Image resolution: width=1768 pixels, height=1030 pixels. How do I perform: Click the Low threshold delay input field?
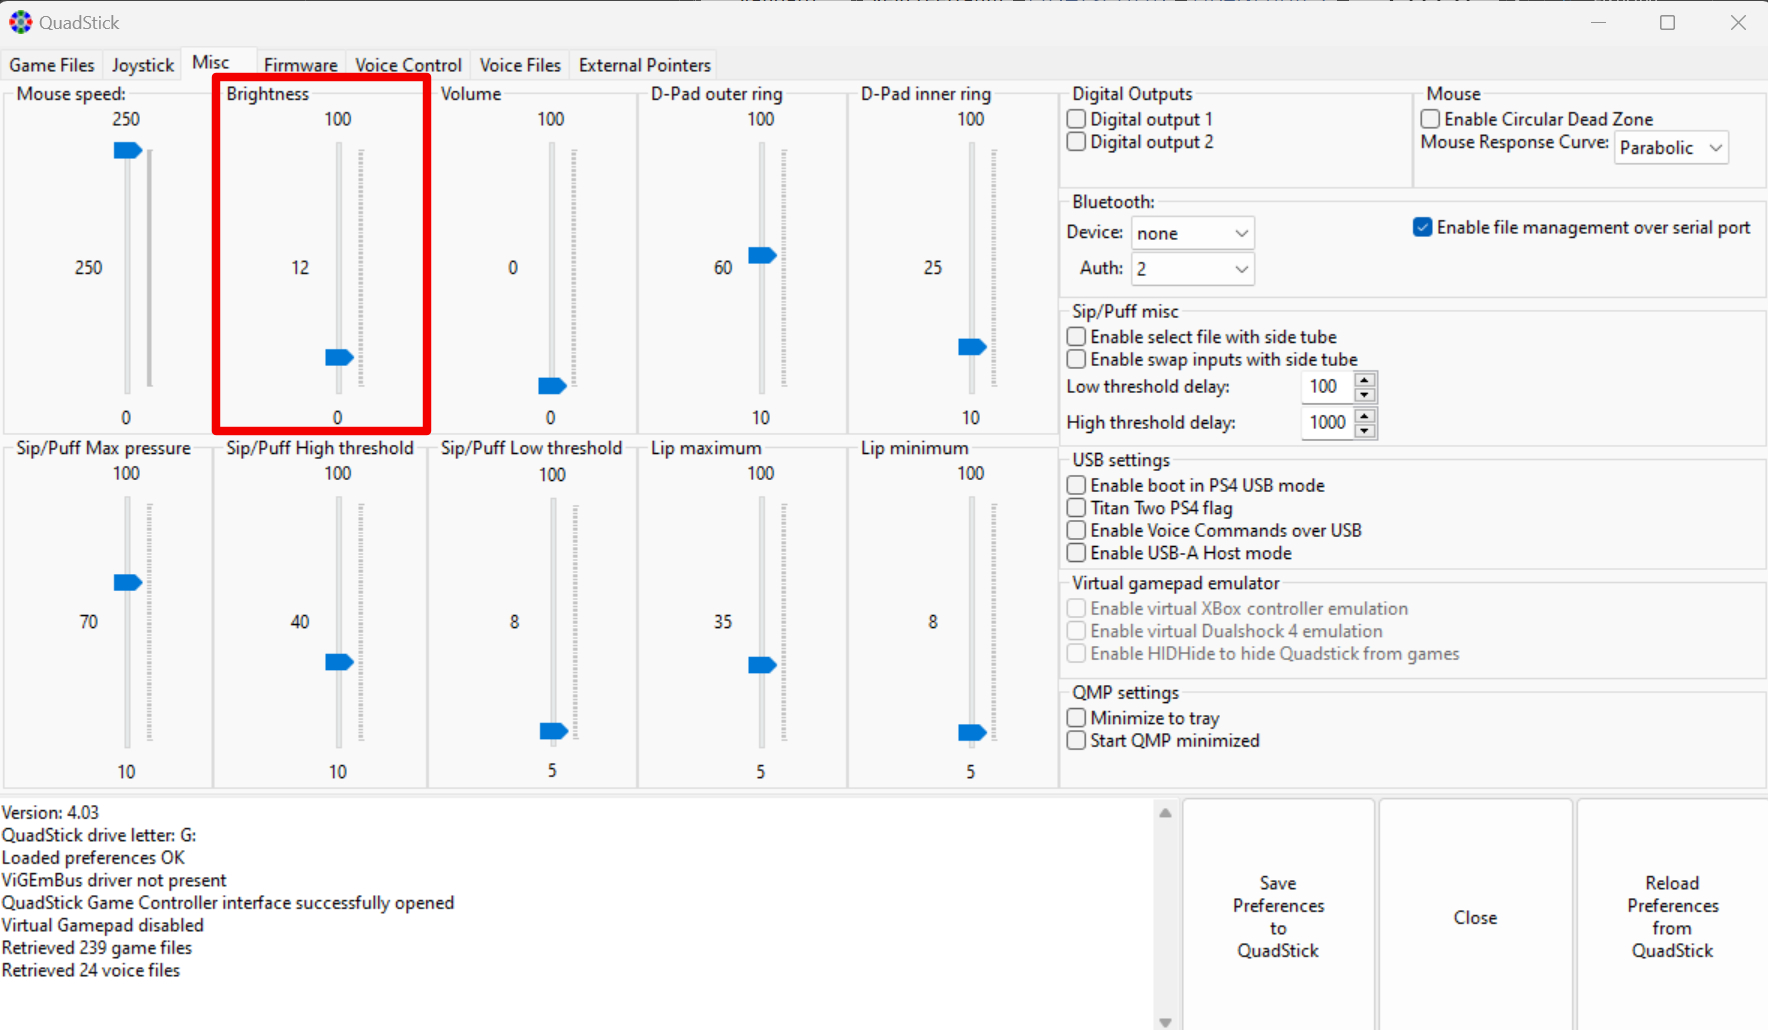(x=1326, y=387)
